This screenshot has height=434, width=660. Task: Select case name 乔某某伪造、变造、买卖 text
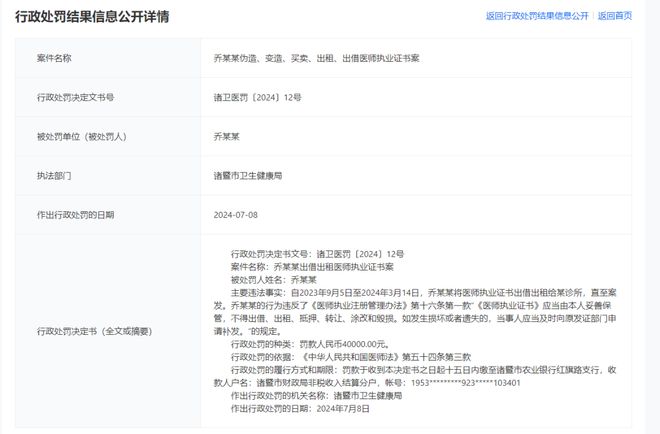(x=265, y=58)
